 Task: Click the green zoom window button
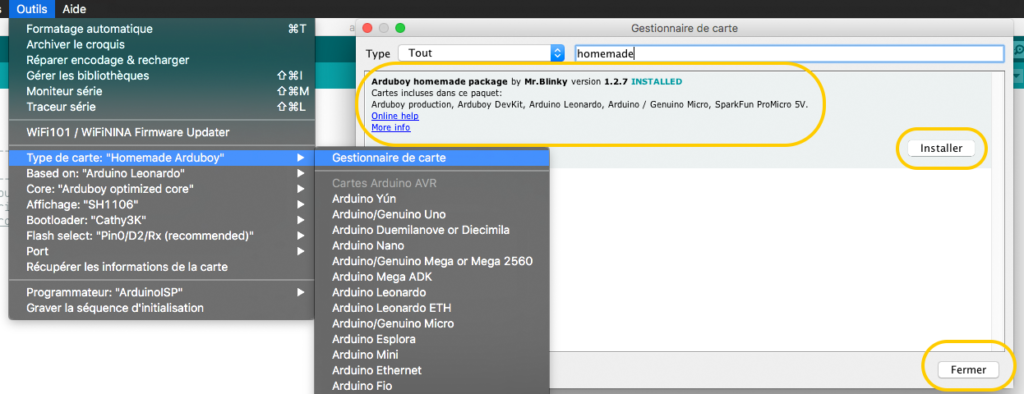[400, 28]
